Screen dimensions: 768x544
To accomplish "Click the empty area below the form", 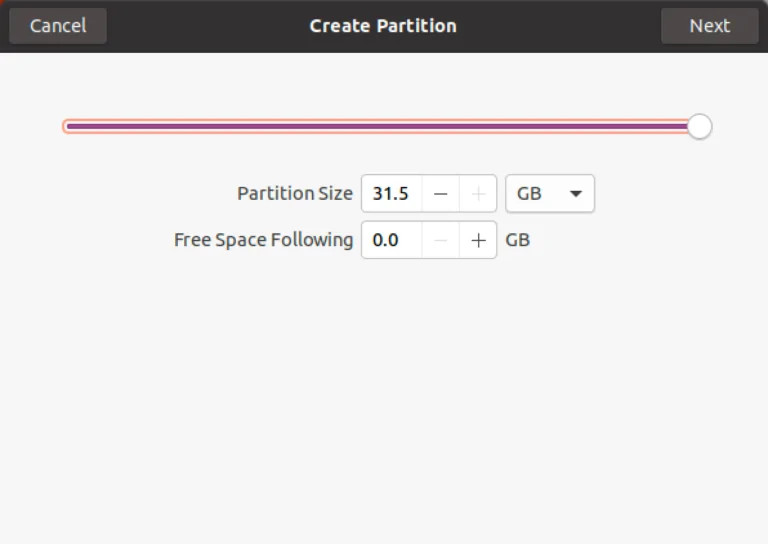I will [x=384, y=400].
